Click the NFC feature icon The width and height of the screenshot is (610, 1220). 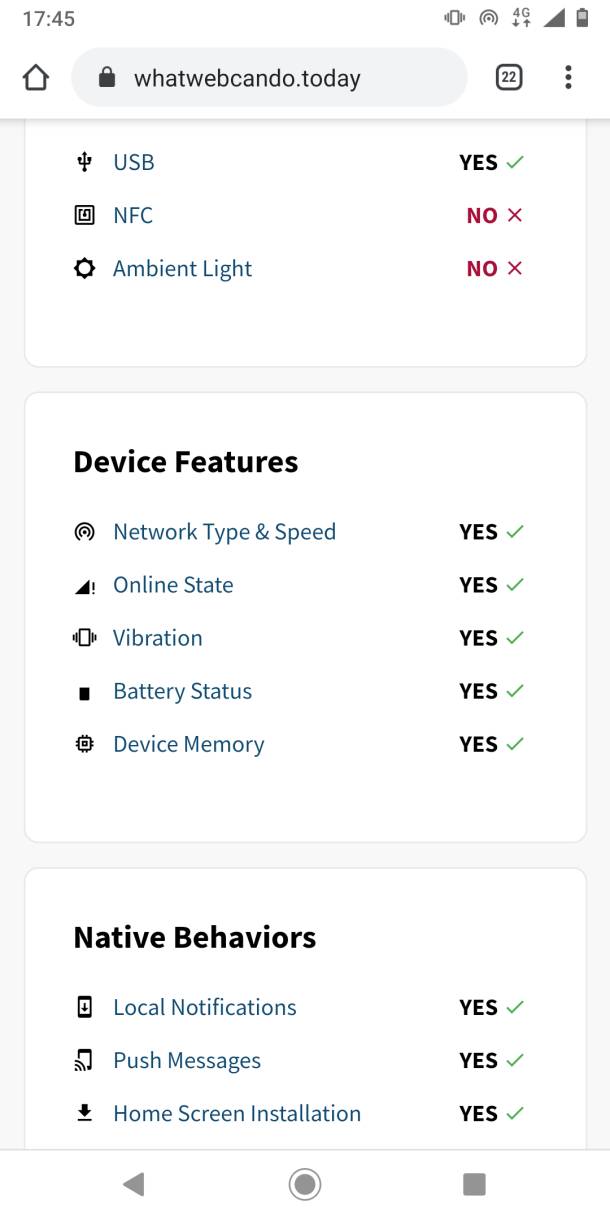click(84, 214)
